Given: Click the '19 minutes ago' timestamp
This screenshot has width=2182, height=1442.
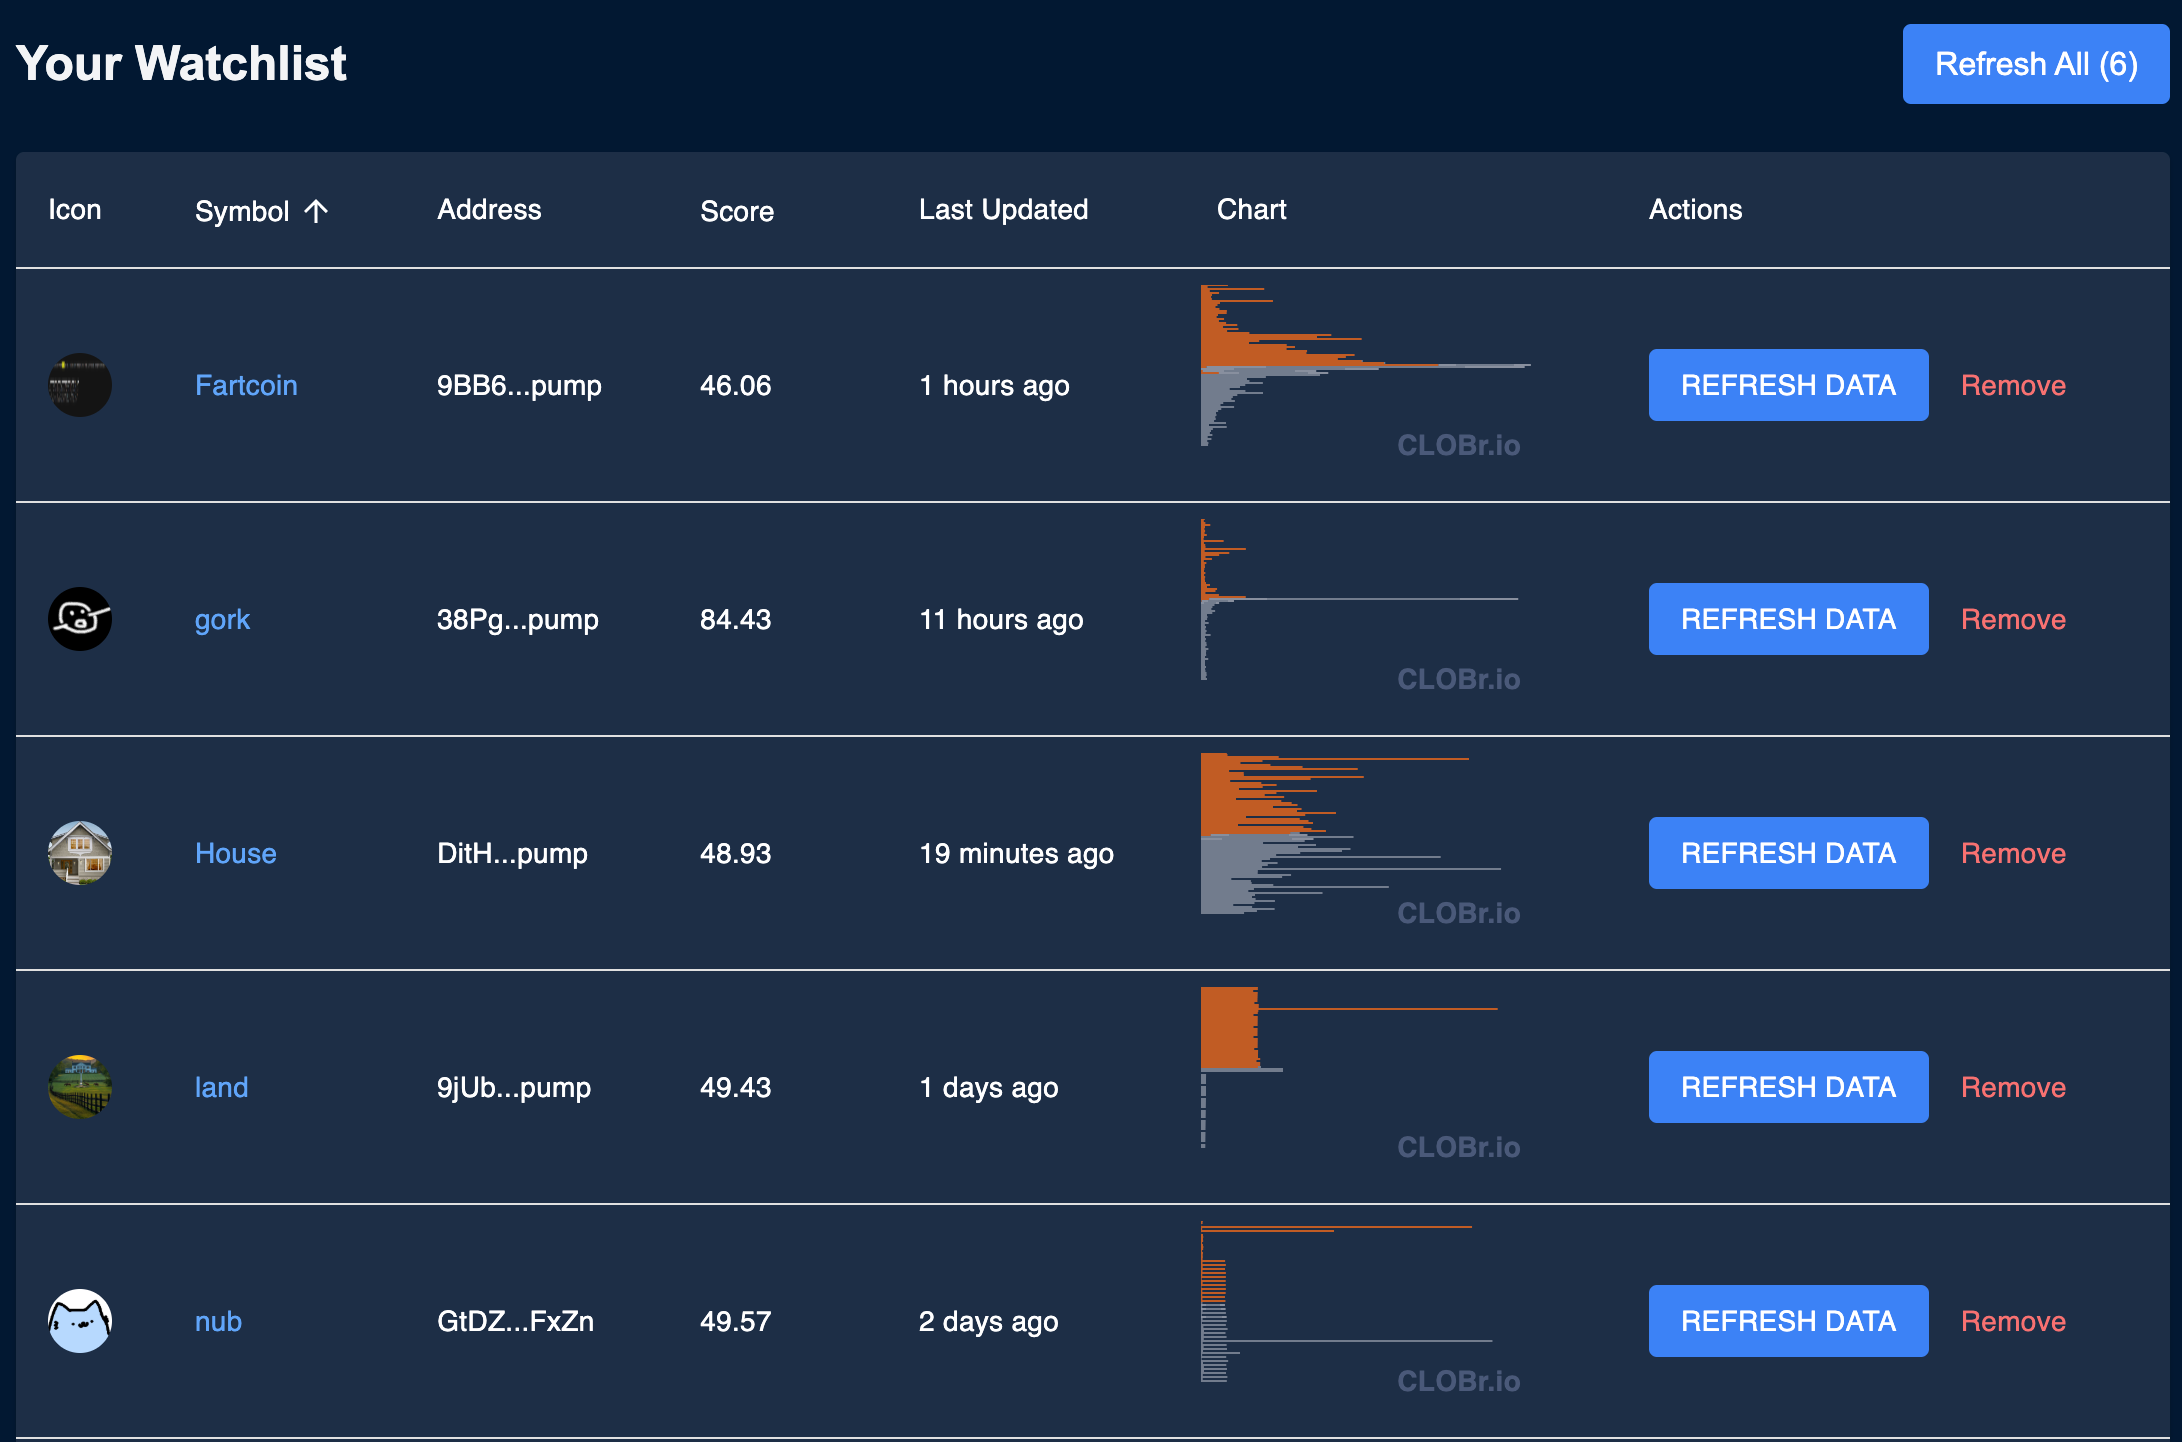Looking at the screenshot, I should [x=1016, y=854].
